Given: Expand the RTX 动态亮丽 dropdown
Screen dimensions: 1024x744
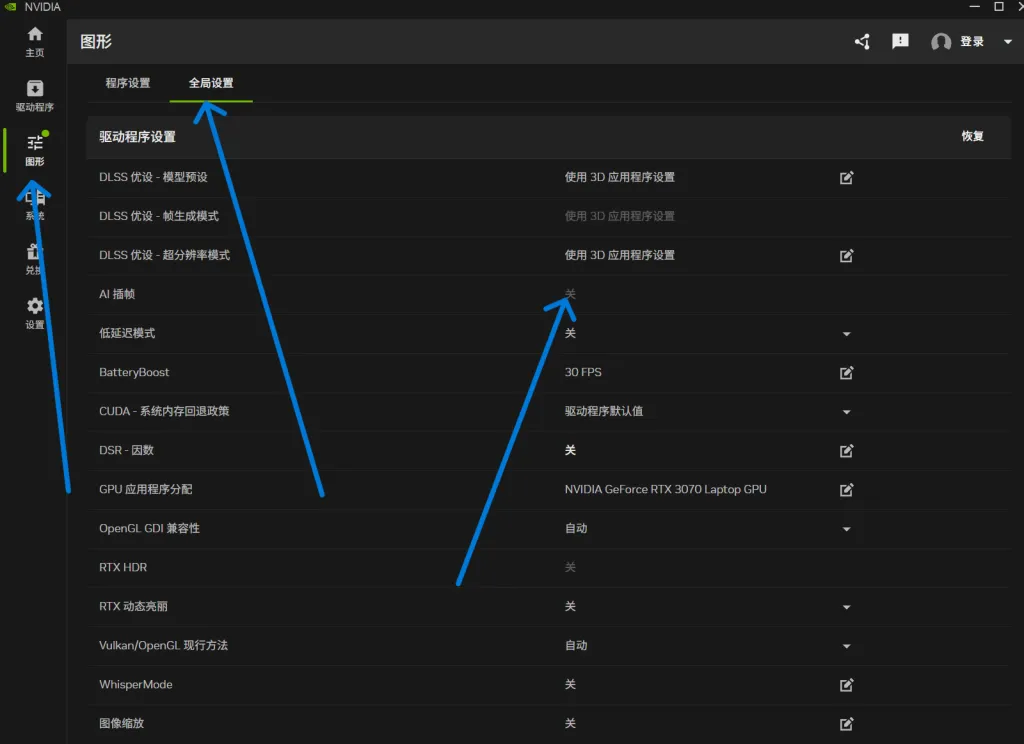Looking at the screenshot, I should pyautogui.click(x=846, y=607).
